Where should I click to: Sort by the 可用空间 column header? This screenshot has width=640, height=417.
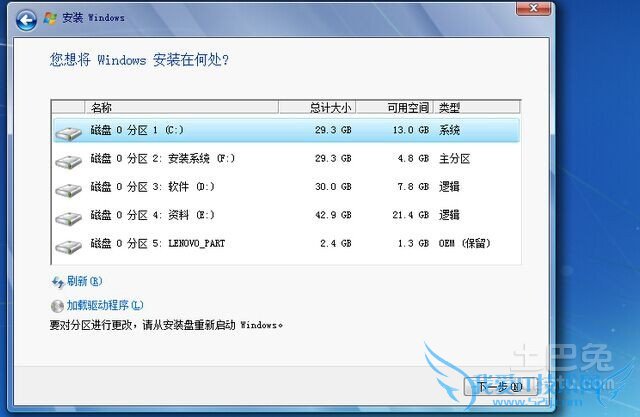click(395, 108)
